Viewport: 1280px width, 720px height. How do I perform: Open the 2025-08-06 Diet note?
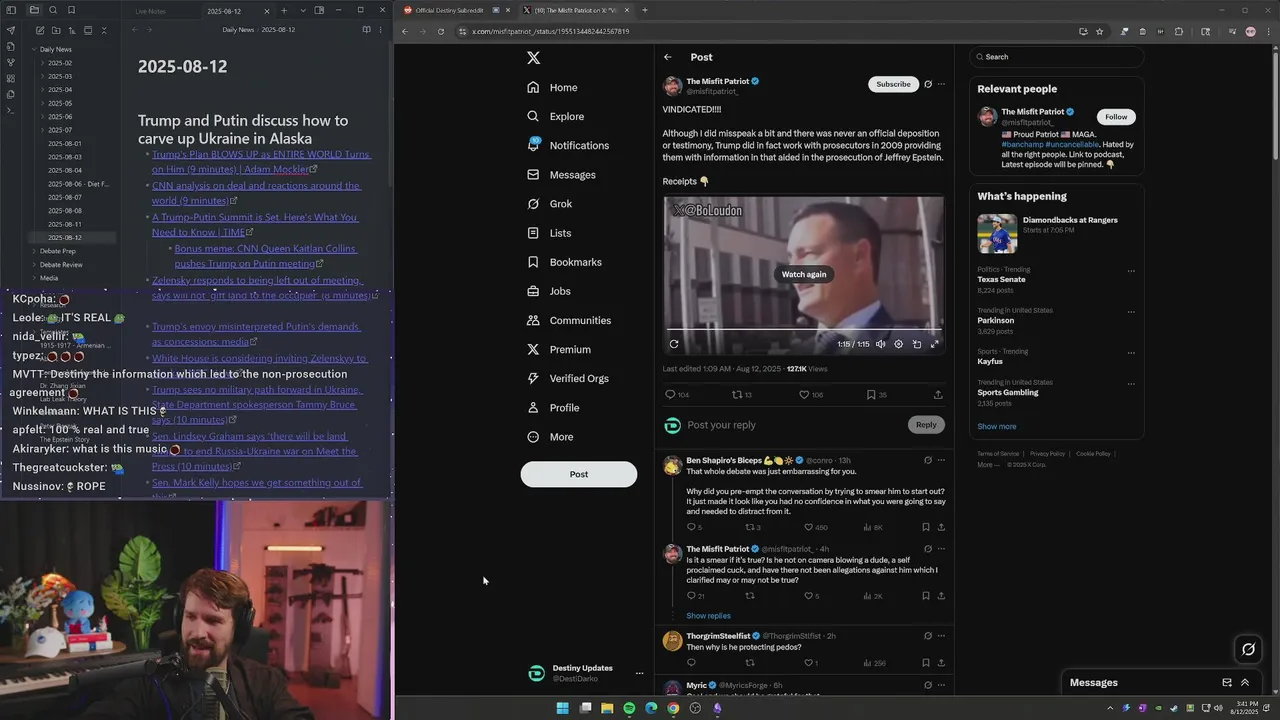[x=78, y=184]
